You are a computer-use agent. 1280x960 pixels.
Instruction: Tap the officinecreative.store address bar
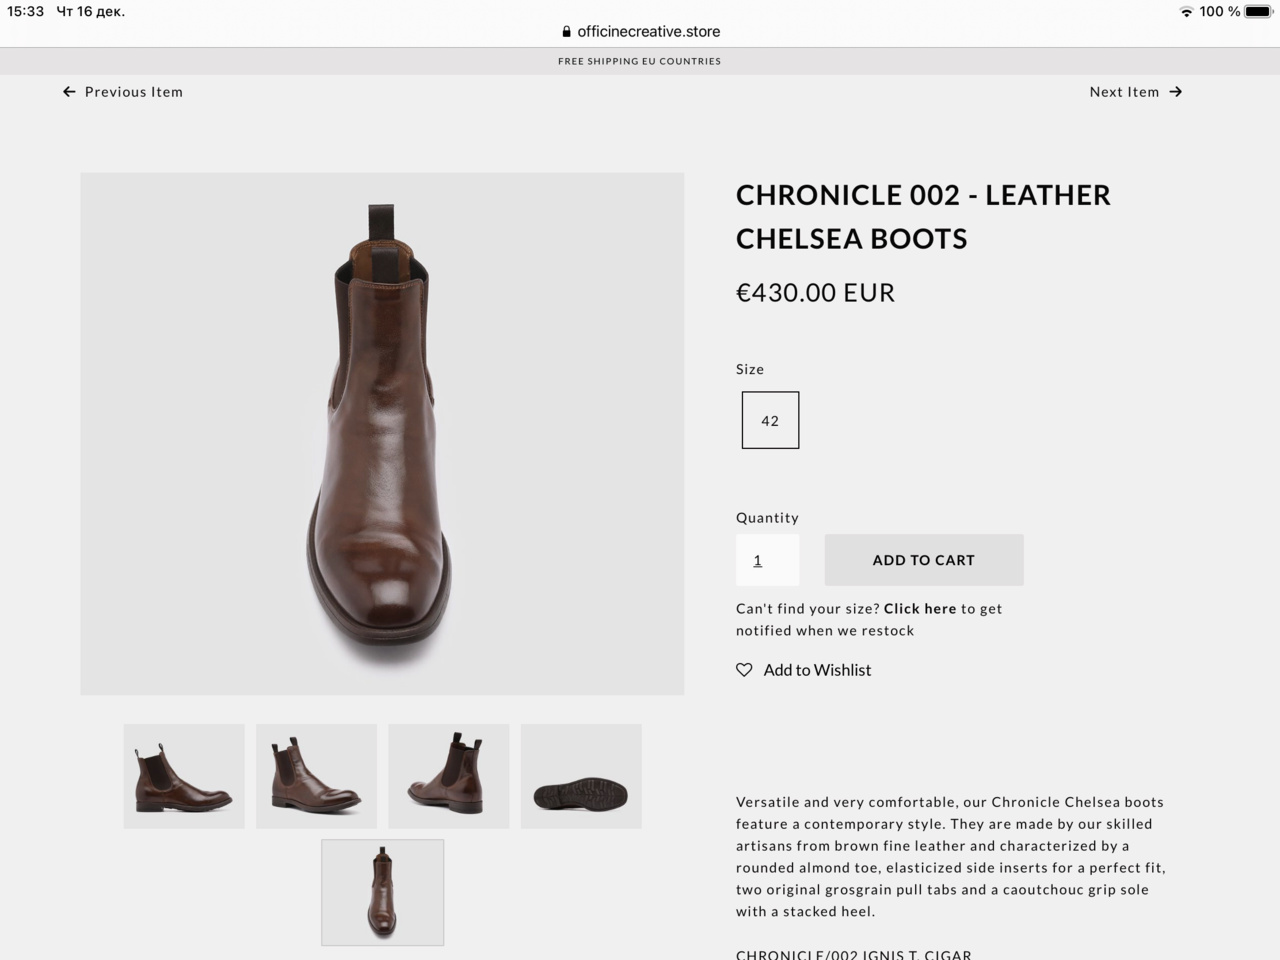648,32
